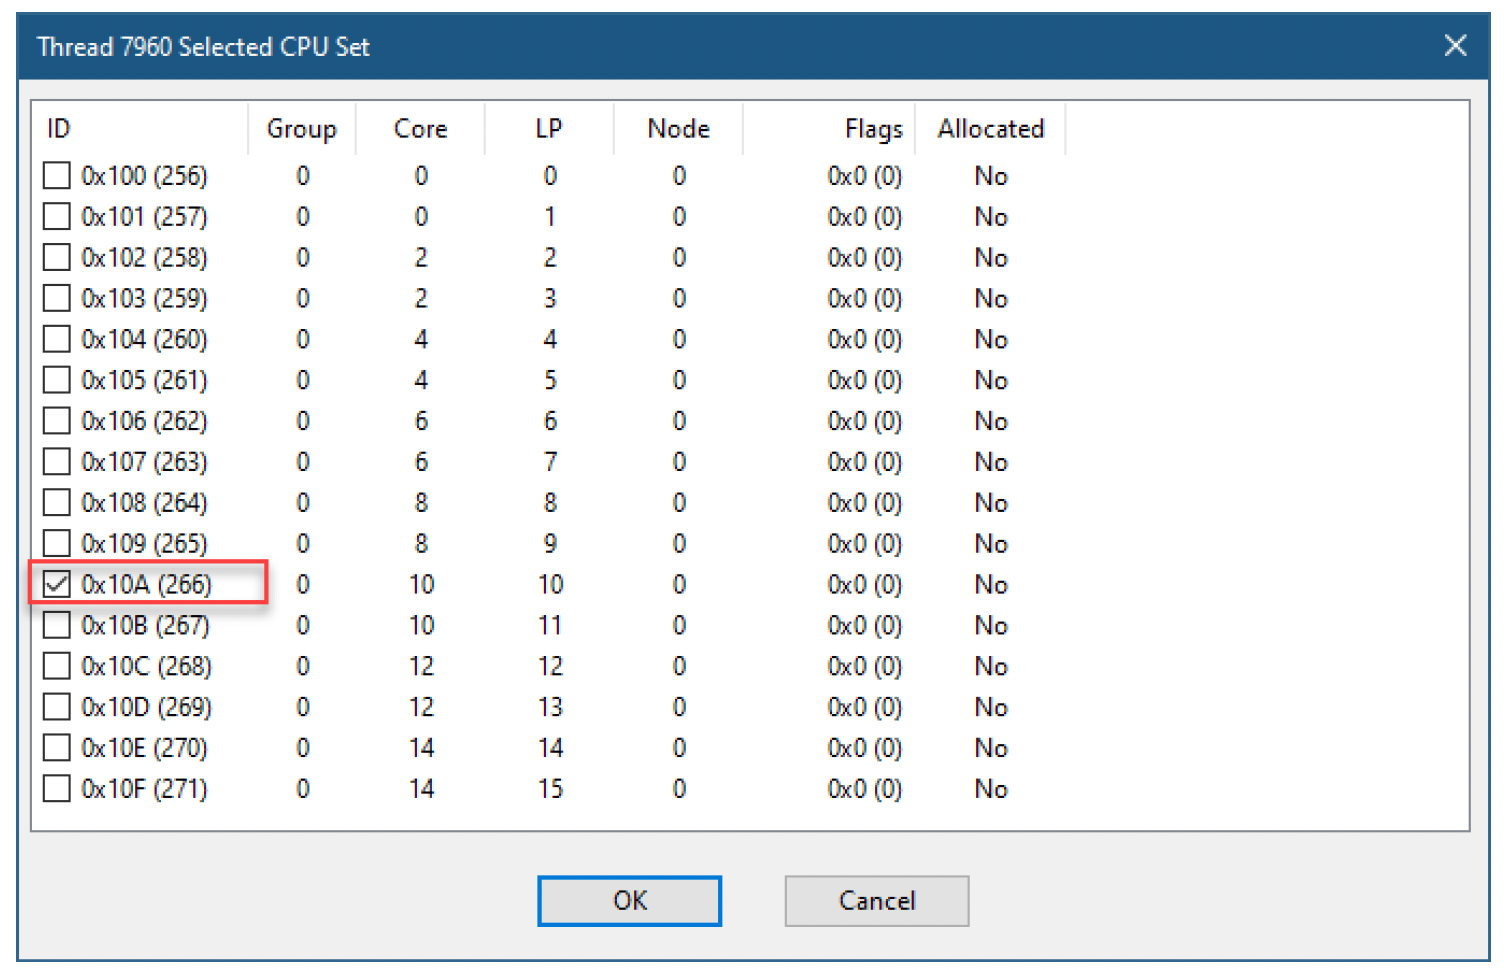Click Flags value 0x0 (0) in 0x10A row
This screenshot has height=970, width=1504.
pyautogui.click(x=865, y=584)
